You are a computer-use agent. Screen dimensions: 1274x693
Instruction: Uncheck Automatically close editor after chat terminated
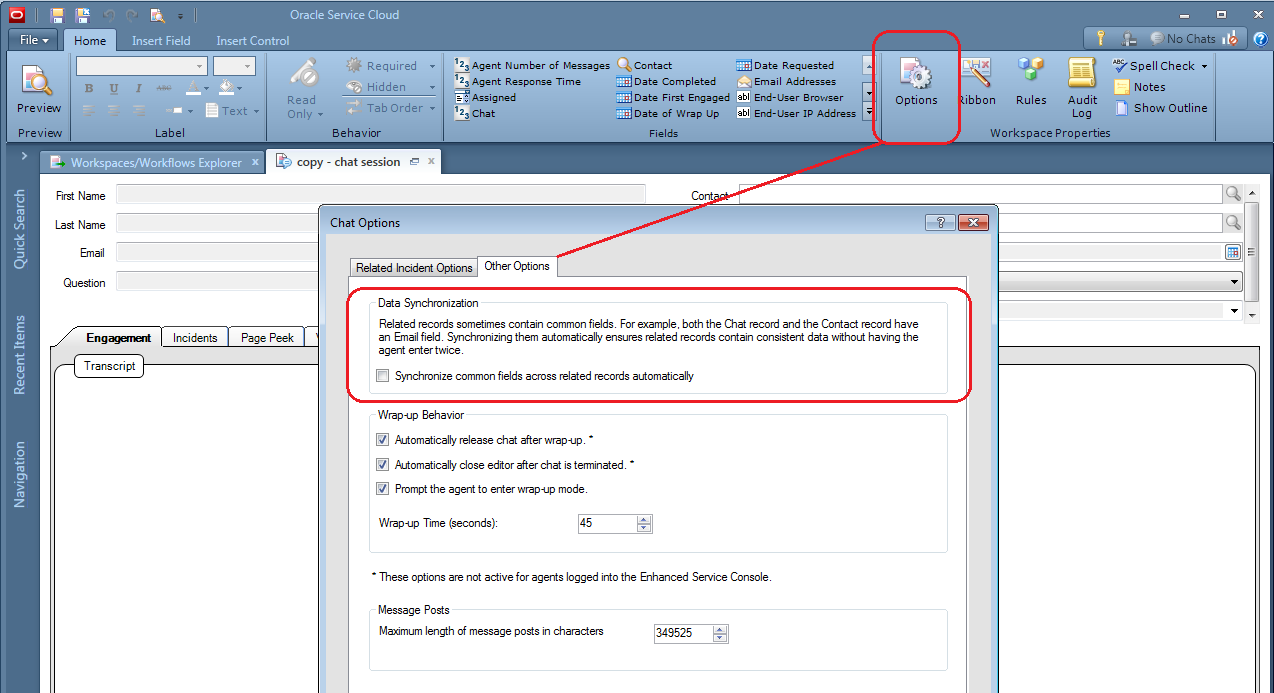pyautogui.click(x=383, y=465)
